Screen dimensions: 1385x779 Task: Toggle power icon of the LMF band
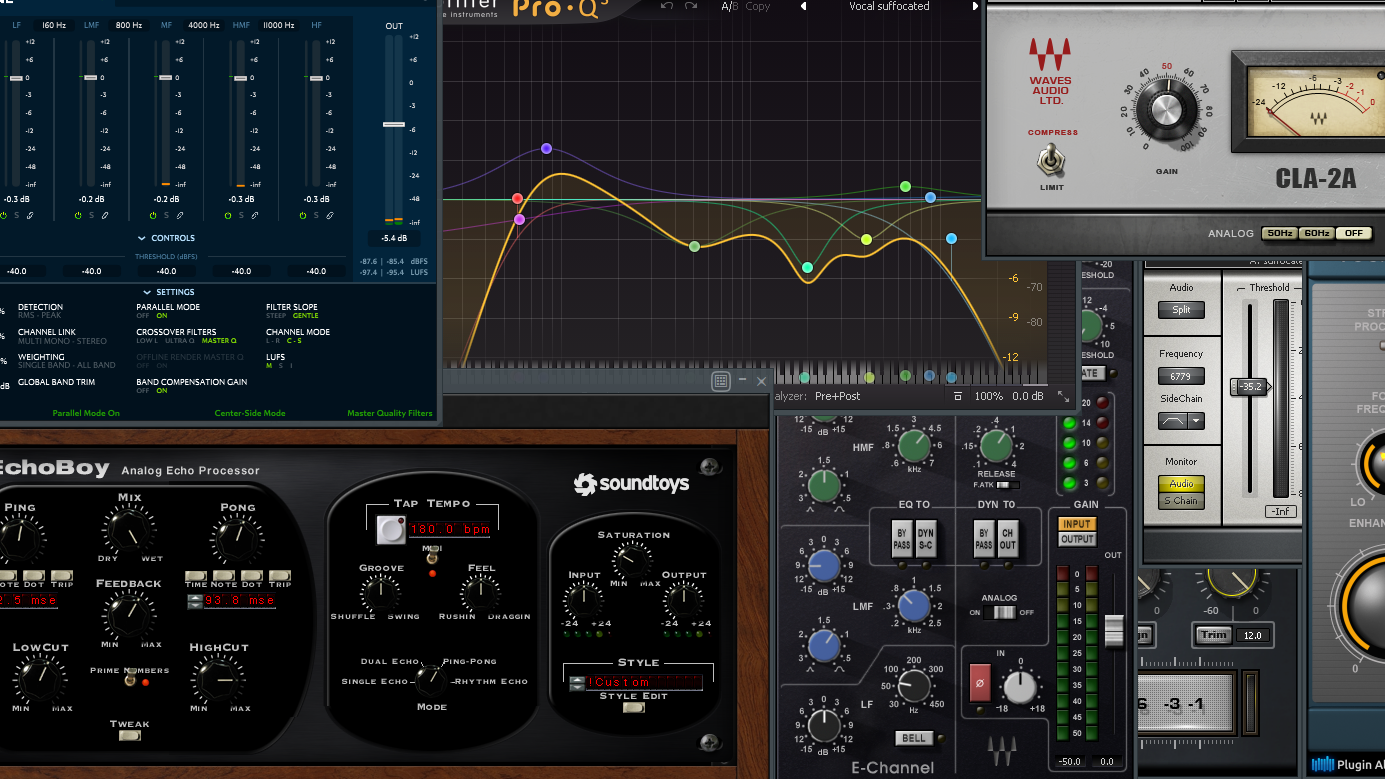coord(77,215)
